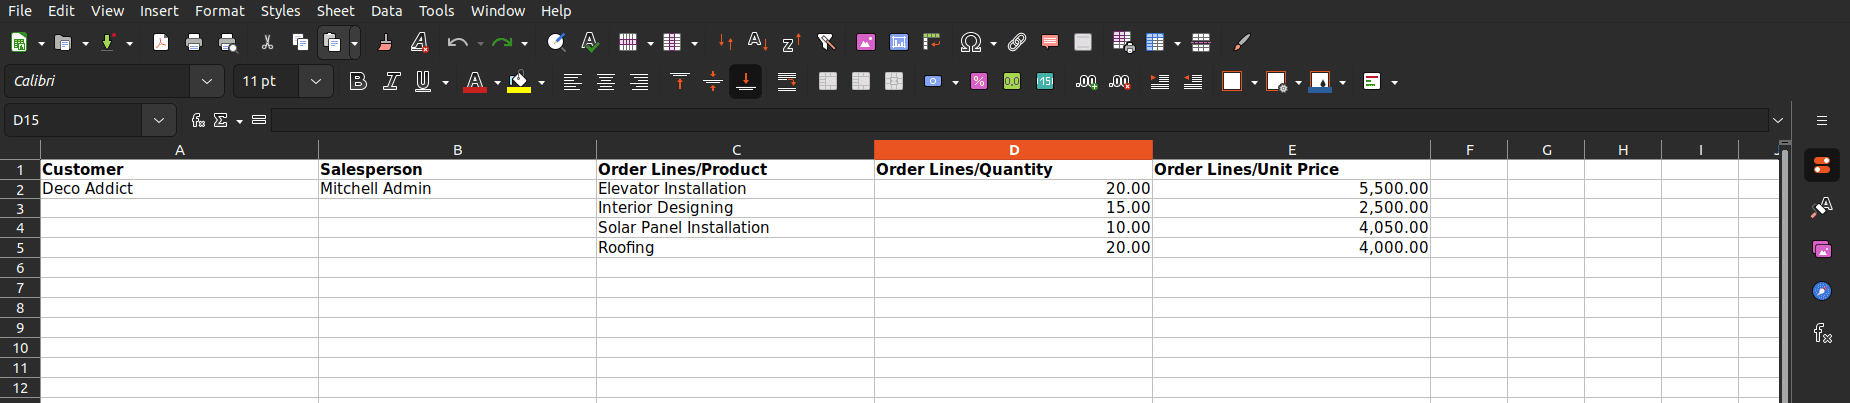Click the Paste icon
The height and width of the screenshot is (403, 1850).
[332, 42]
